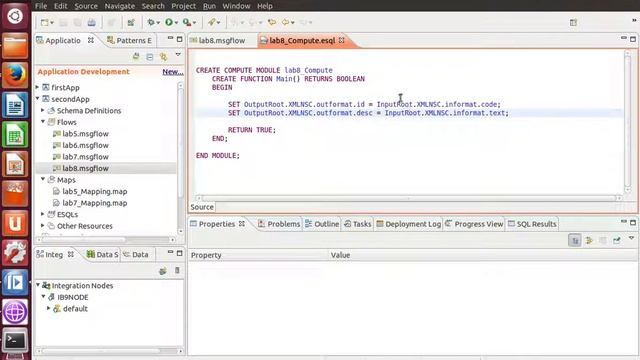The height and width of the screenshot is (360, 640).
Task: Click the Debug bug icon in toolbar
Action: point(151,22)
